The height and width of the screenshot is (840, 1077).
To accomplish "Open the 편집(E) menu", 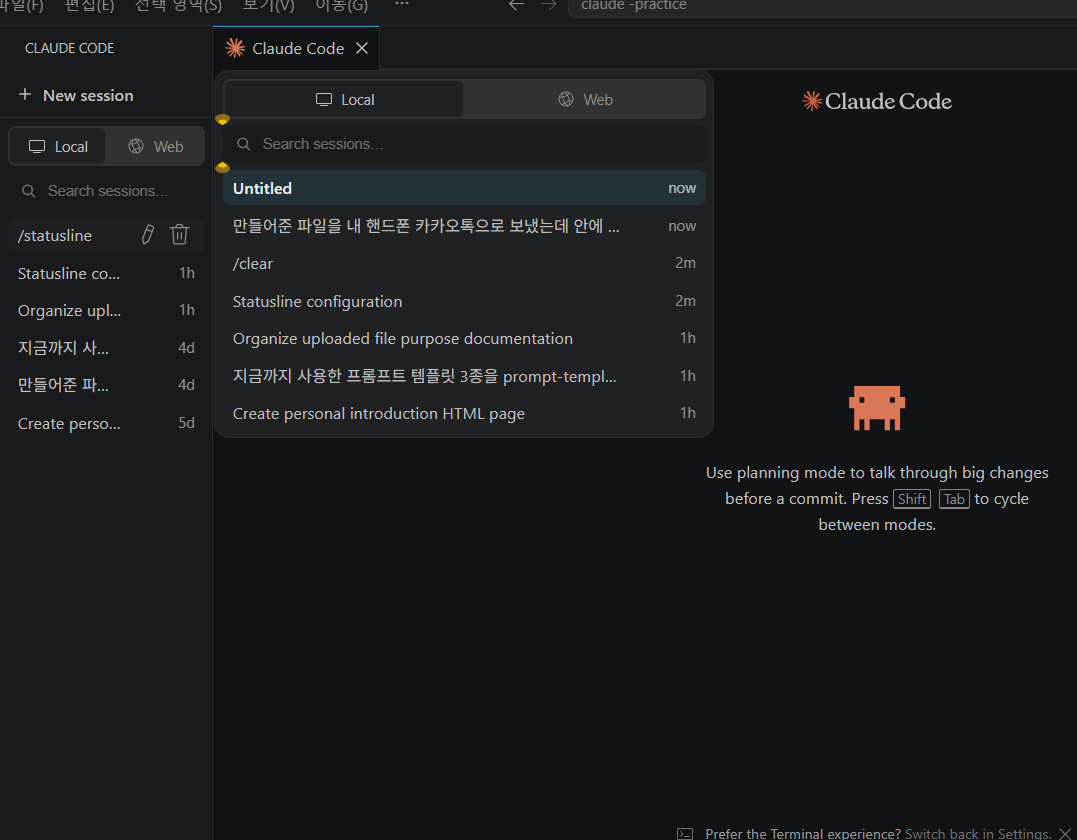I will 89,5.
